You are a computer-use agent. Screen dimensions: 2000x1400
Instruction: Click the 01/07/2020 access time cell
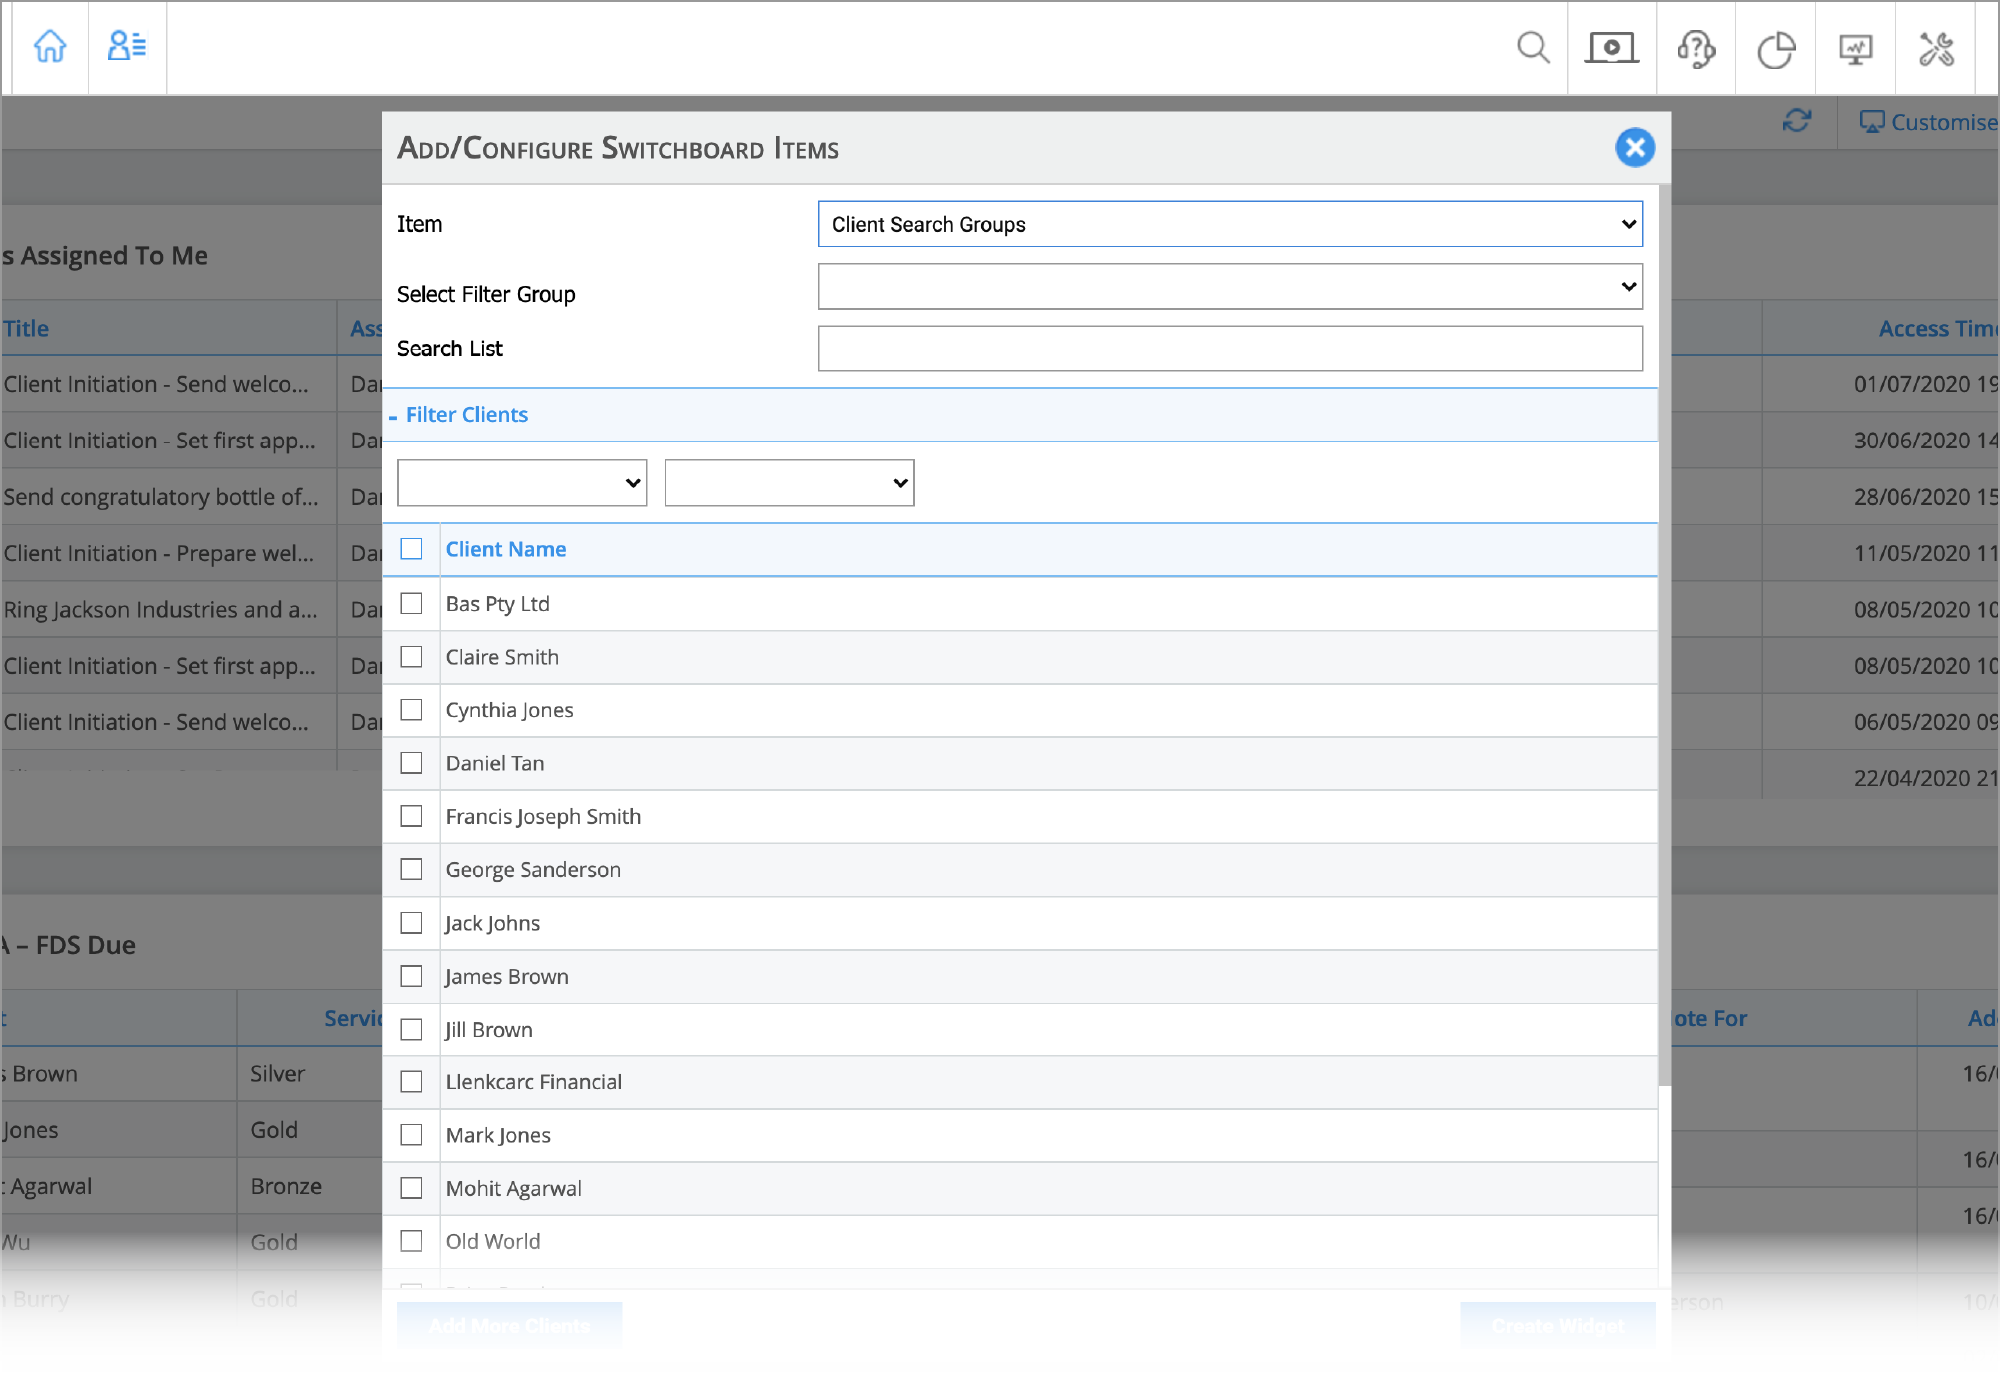[x=1925, y=384]
